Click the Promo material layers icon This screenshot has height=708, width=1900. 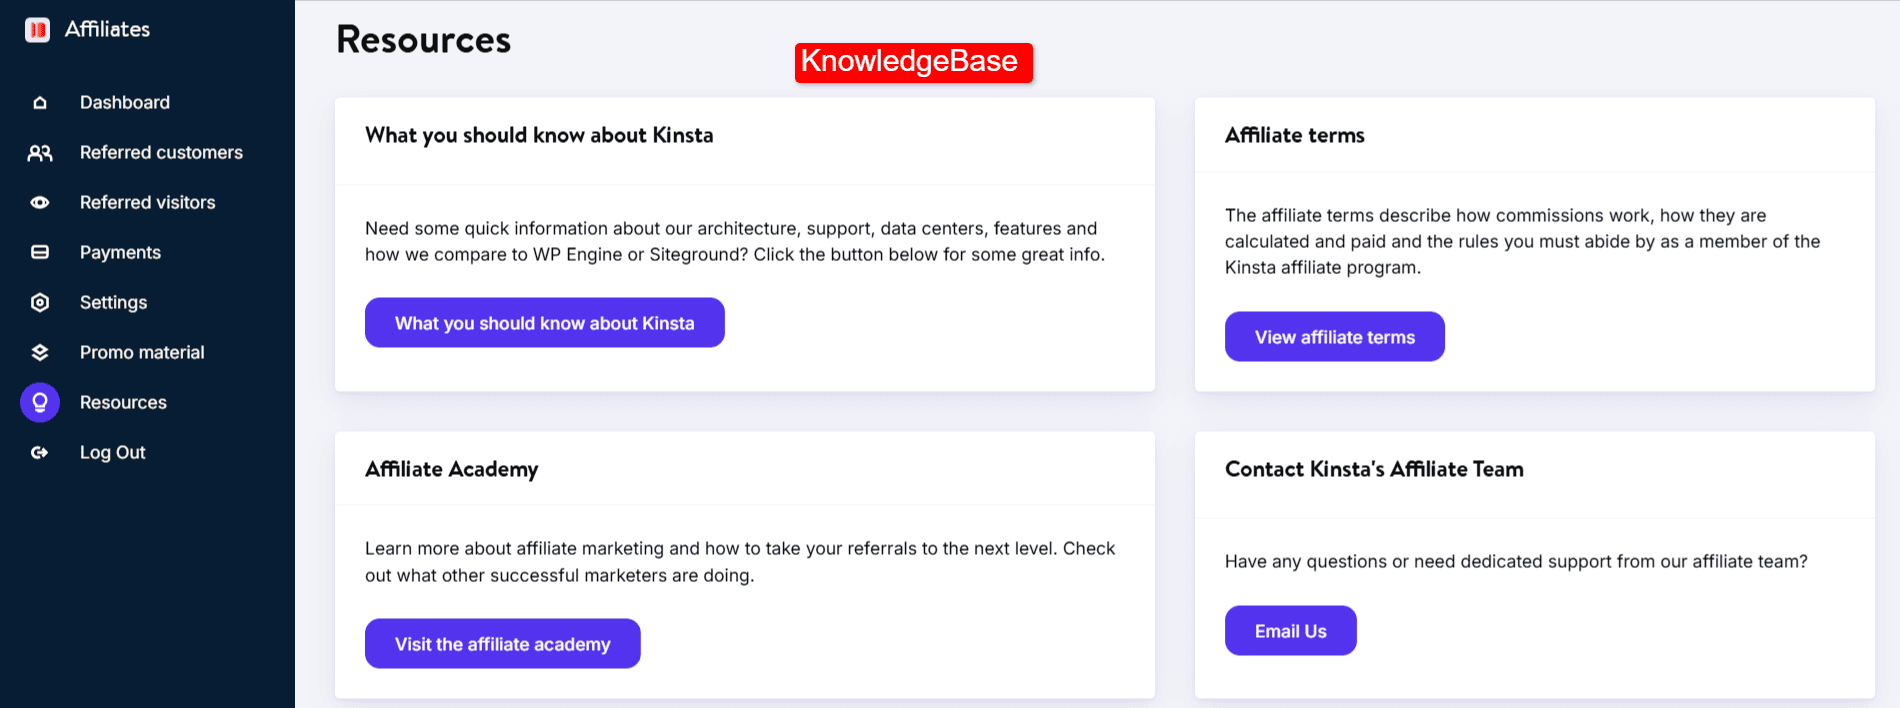(40, 352)
